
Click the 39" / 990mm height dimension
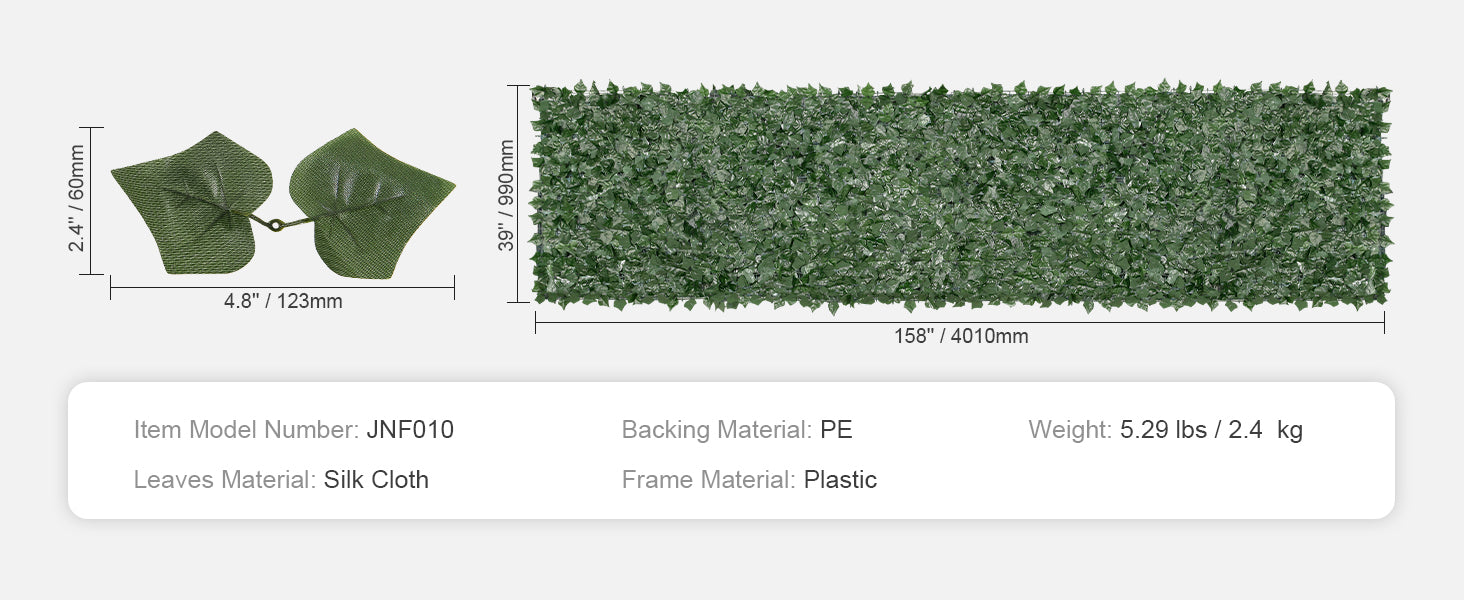click(x=507, y=195)
